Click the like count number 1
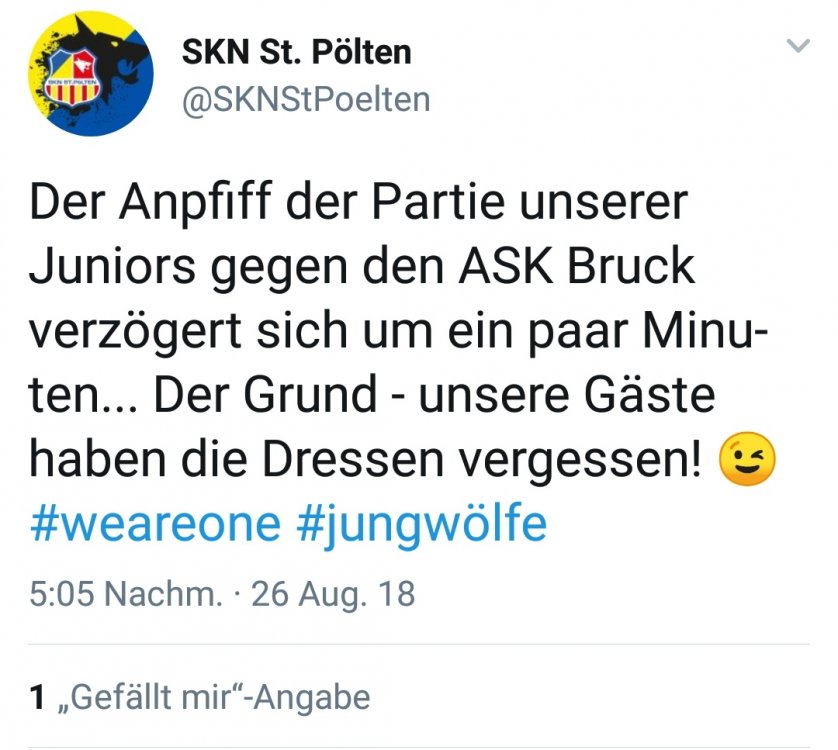The image size is (838, 750). tap(37, 698)
